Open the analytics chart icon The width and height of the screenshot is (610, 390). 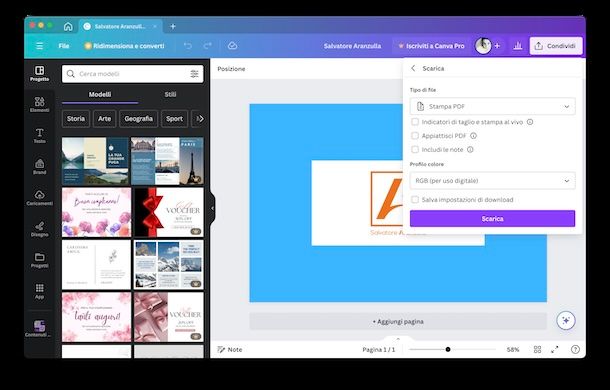coord(517,46)
